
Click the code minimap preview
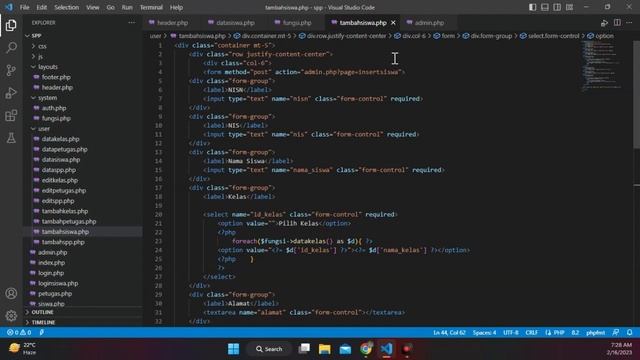[602, 65]
